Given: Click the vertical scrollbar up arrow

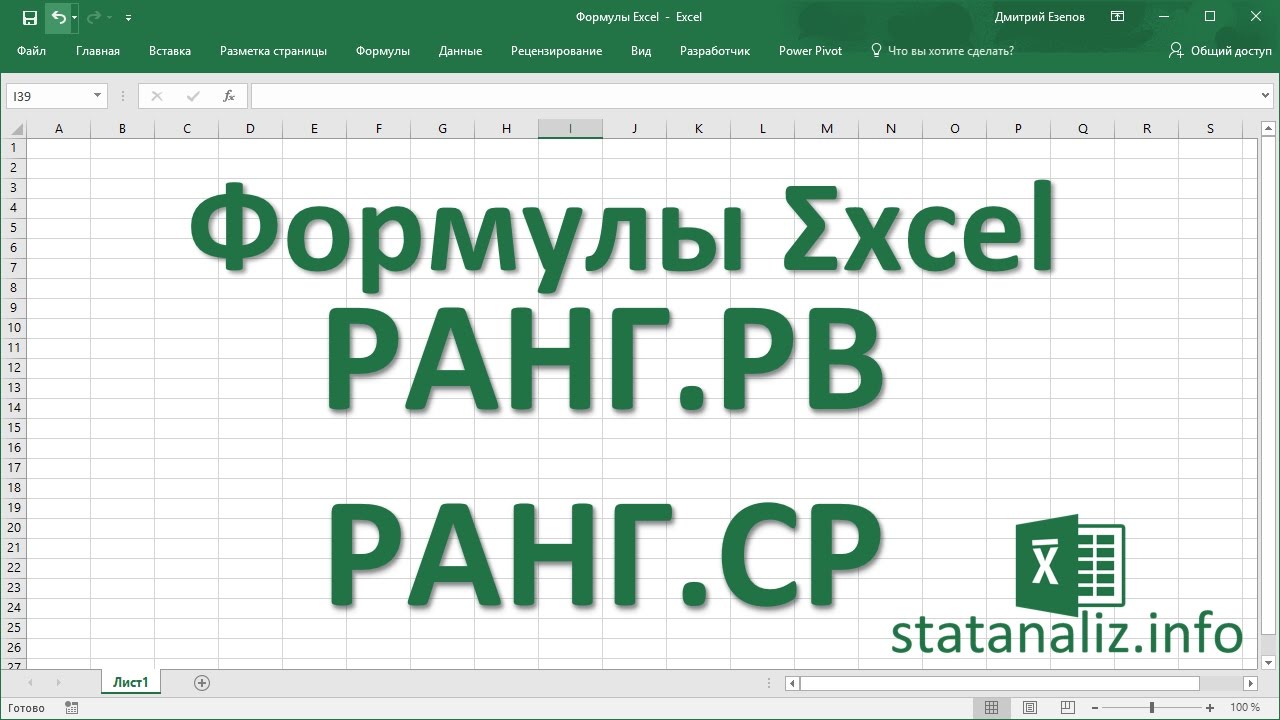Looking at the screenshot, I should tap(1268, 128).
